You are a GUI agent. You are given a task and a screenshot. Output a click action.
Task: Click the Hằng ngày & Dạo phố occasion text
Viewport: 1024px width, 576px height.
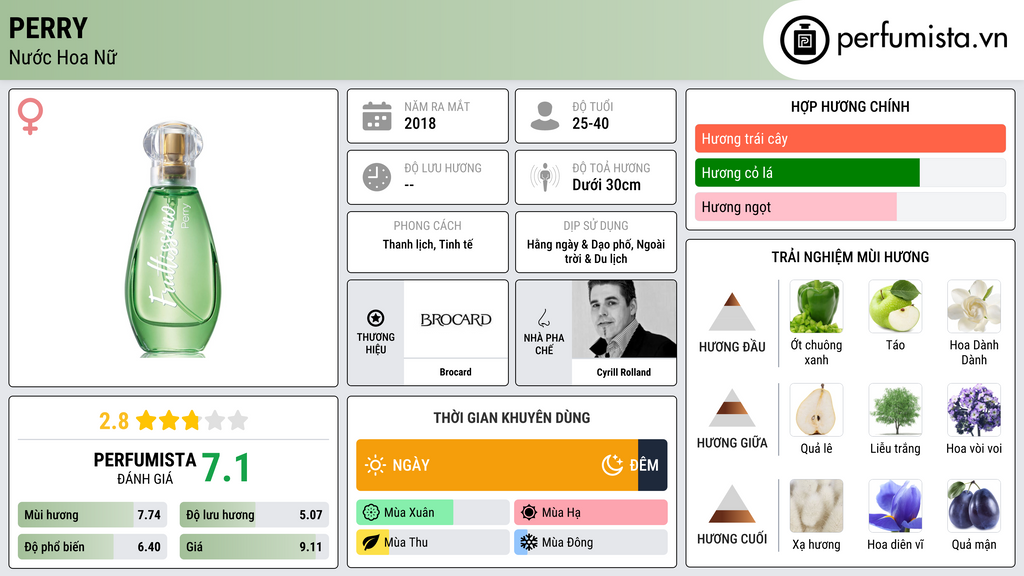596,251
